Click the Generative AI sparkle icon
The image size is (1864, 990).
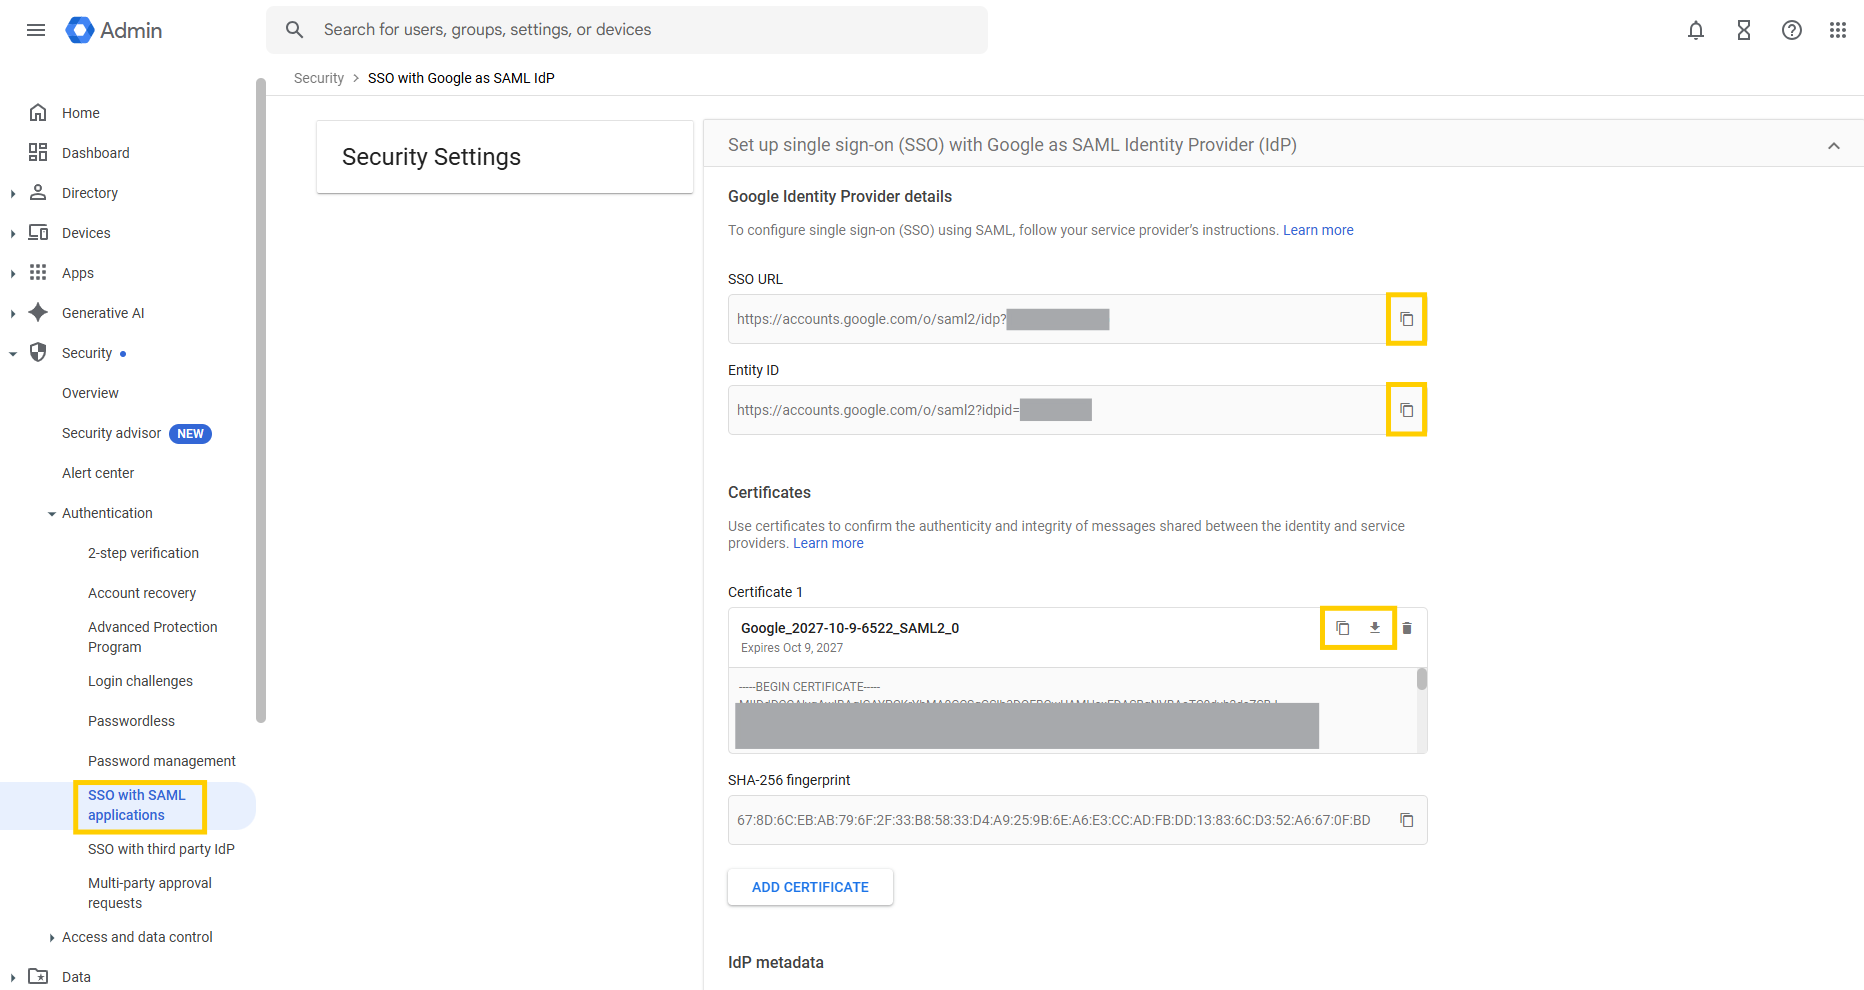(38, 312)
